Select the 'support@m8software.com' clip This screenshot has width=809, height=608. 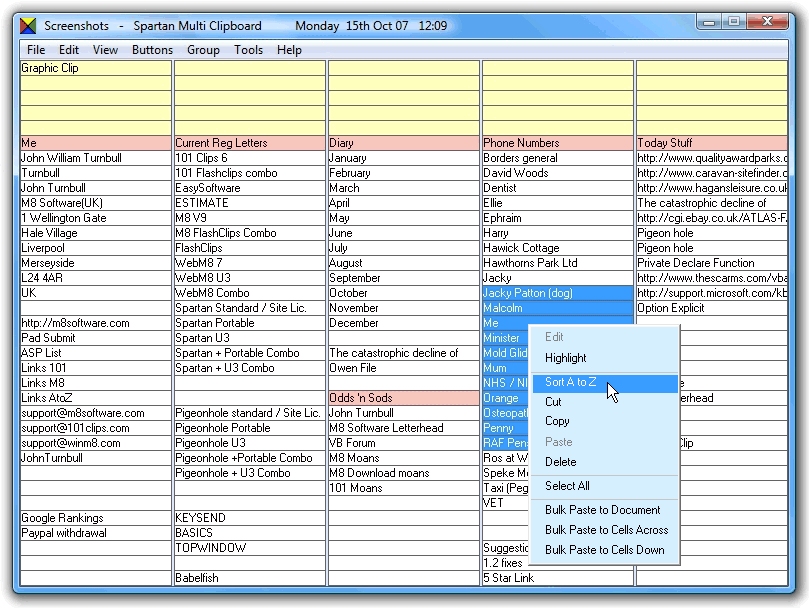click(95, 413)
